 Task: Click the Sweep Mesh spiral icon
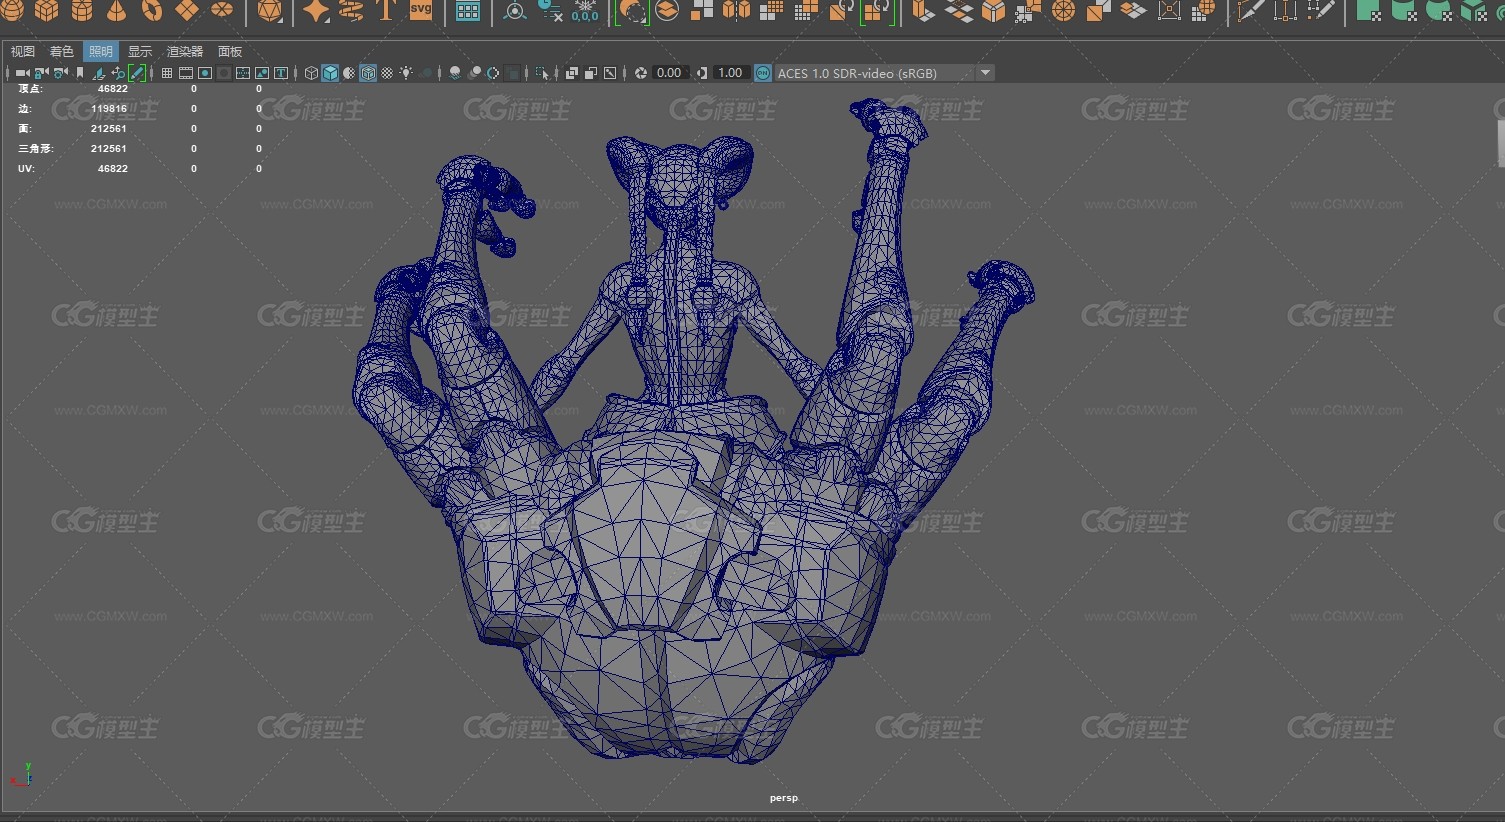351,10
